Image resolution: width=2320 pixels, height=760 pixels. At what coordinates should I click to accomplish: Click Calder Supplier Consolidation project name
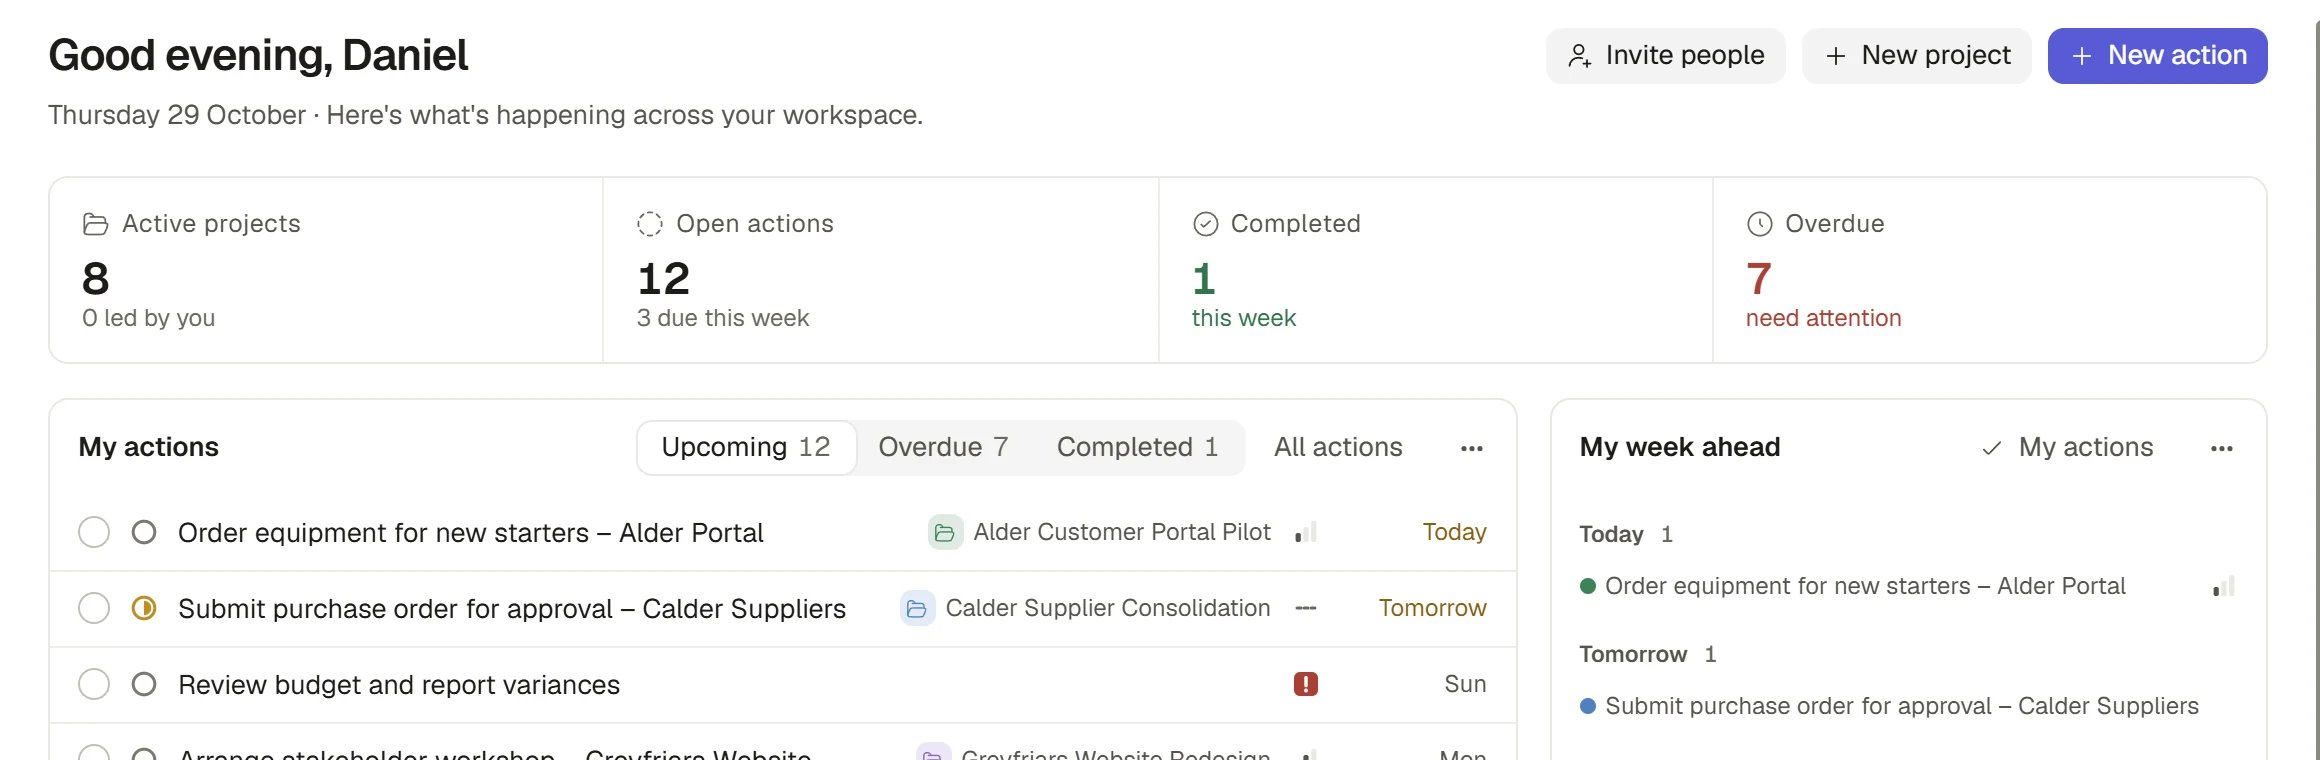pos(1108,608)
